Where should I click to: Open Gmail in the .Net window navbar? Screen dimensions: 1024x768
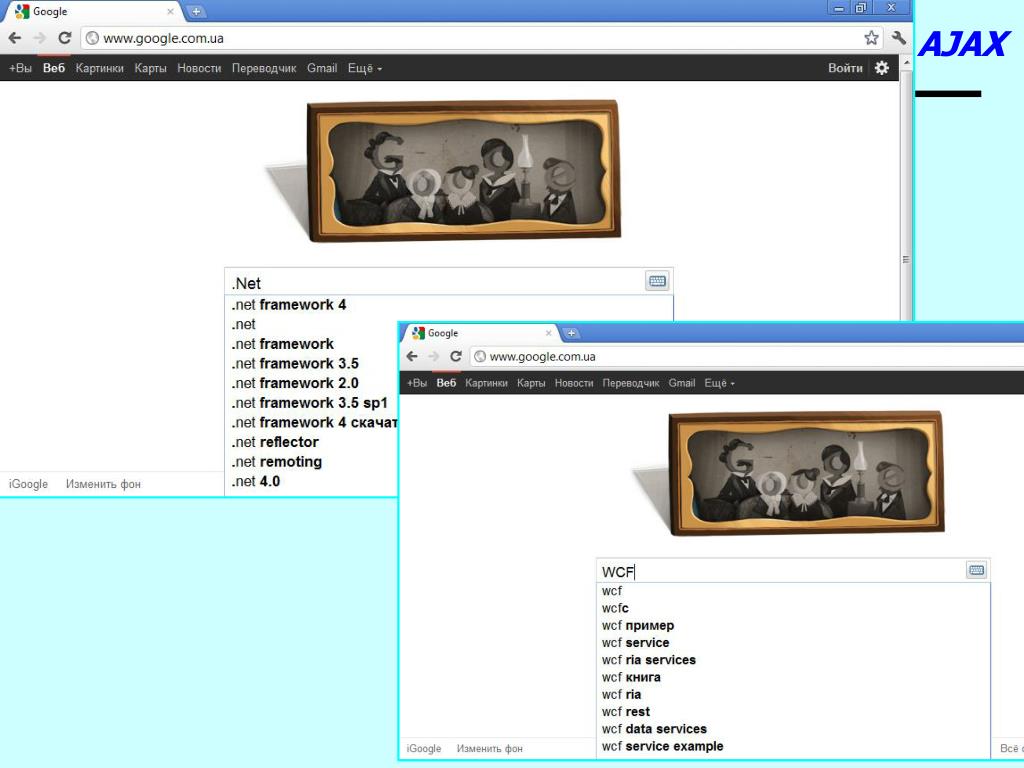(322, 68)
